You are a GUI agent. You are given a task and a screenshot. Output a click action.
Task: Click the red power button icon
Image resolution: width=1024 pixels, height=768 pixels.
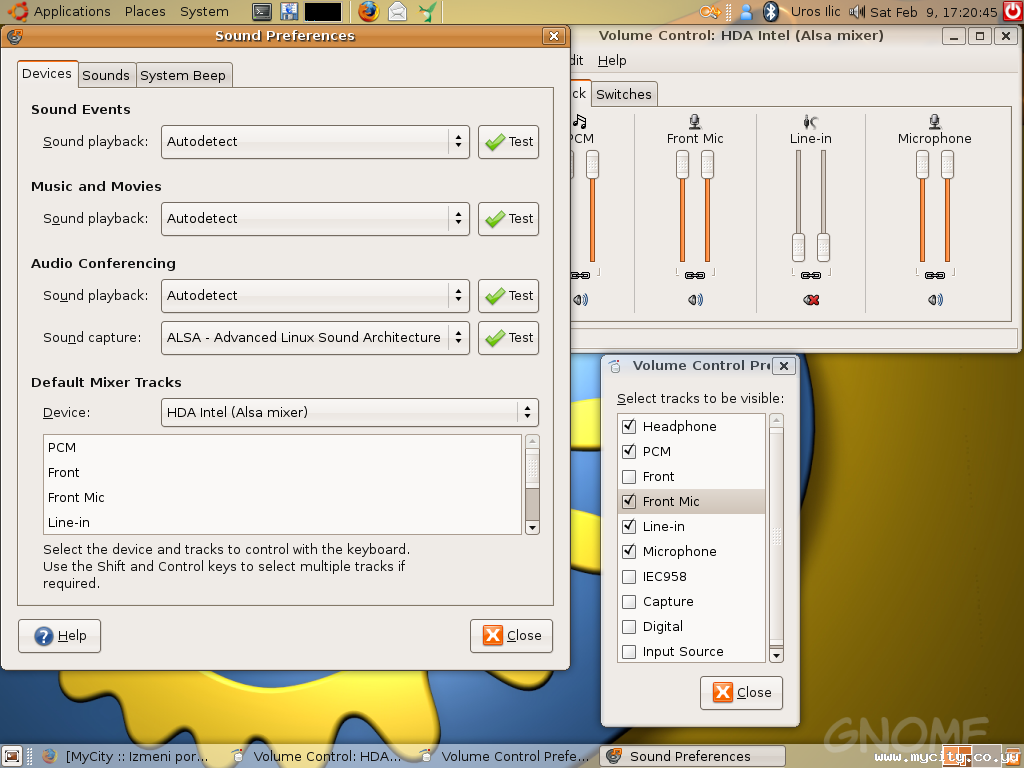pos(1012,11)
